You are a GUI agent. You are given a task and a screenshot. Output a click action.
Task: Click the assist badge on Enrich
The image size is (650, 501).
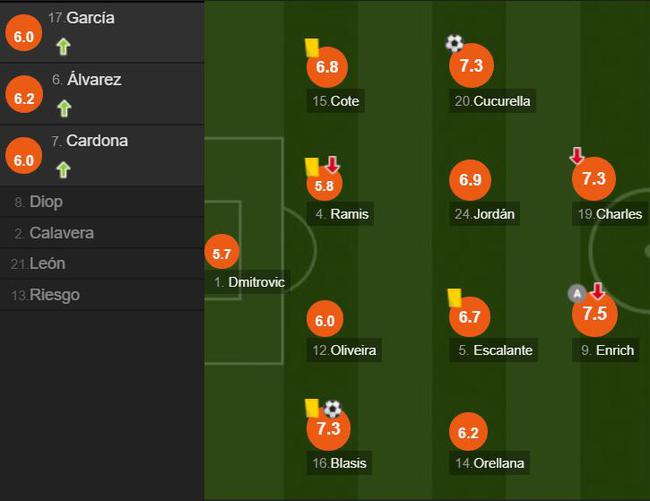pos(577,294)
